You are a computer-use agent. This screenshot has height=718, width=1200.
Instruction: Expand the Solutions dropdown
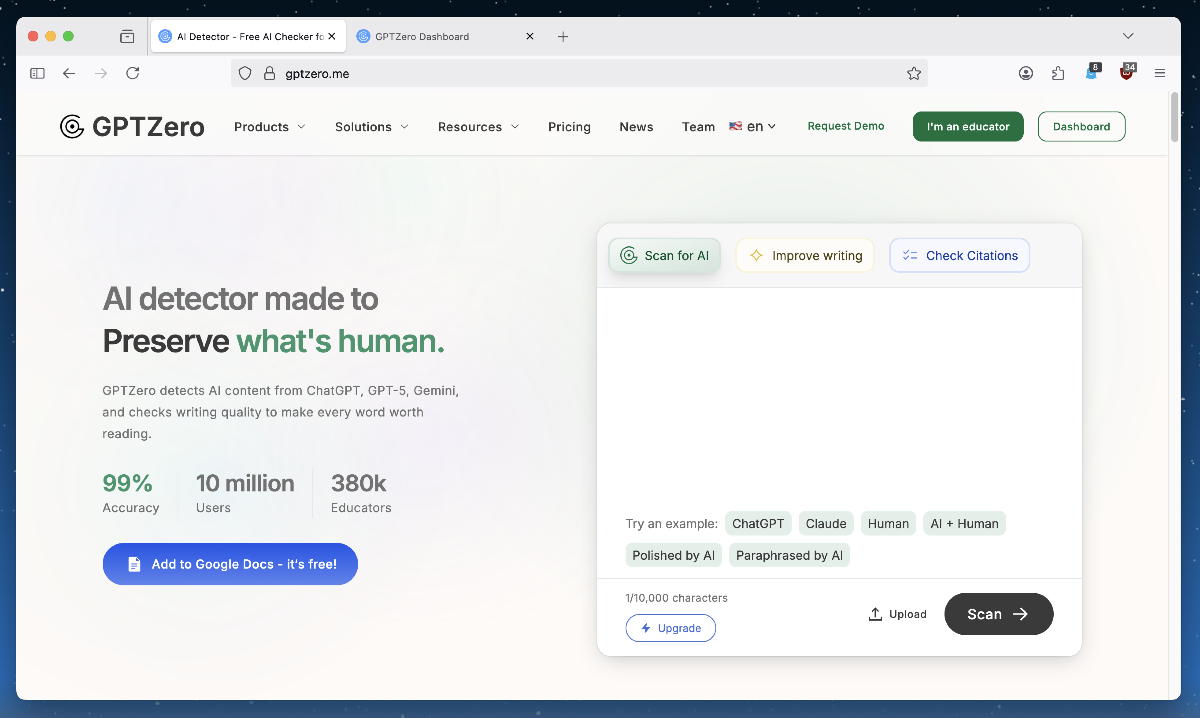(x=372, y=127)
